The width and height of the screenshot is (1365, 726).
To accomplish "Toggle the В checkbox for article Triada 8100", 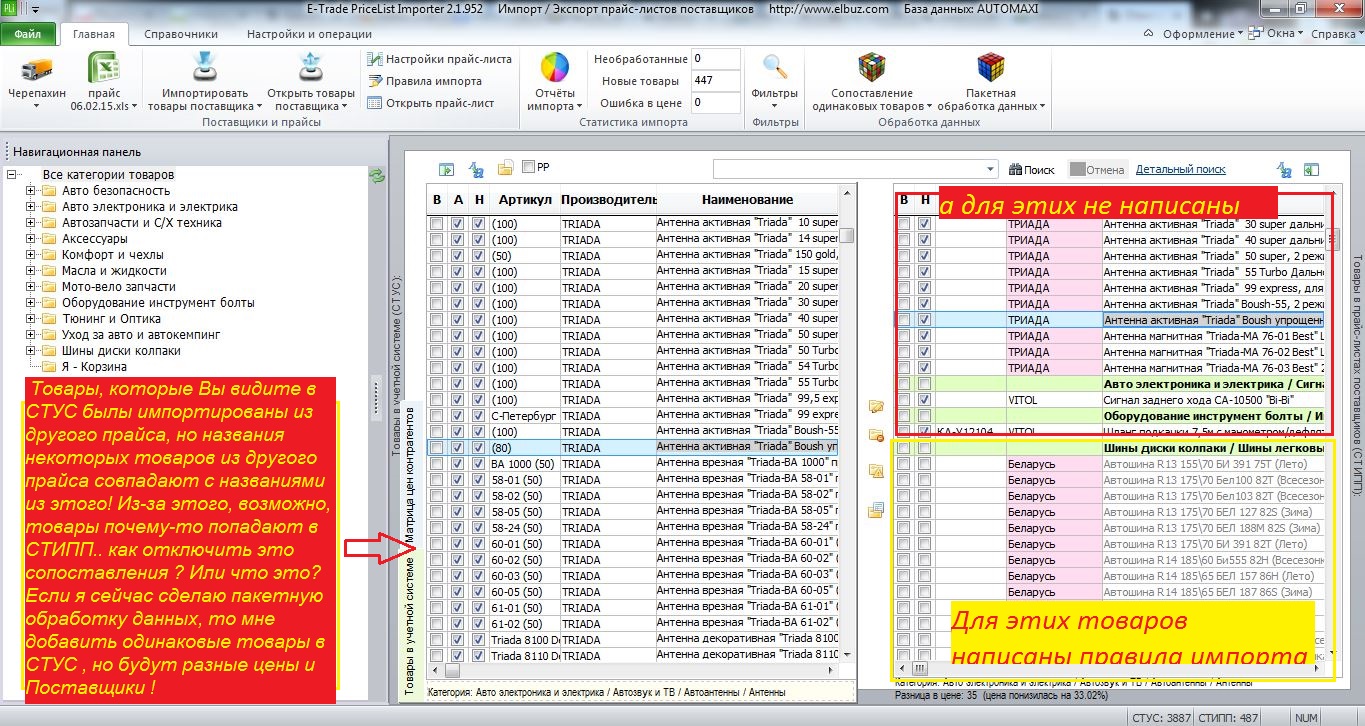I will (436, 640).
